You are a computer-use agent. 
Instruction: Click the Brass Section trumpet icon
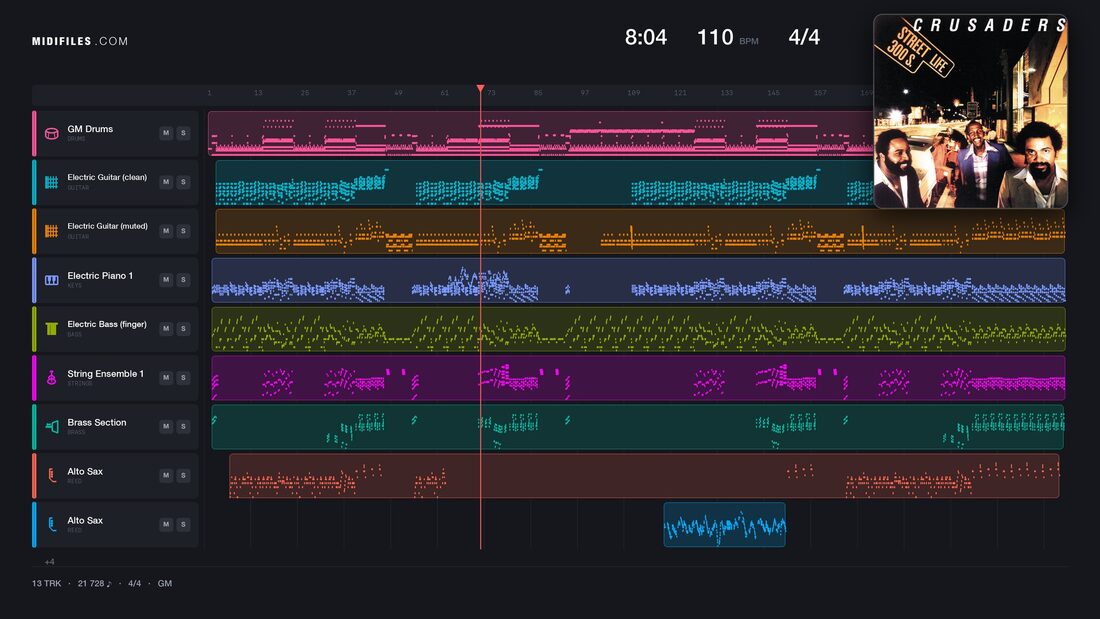[51, 427]
